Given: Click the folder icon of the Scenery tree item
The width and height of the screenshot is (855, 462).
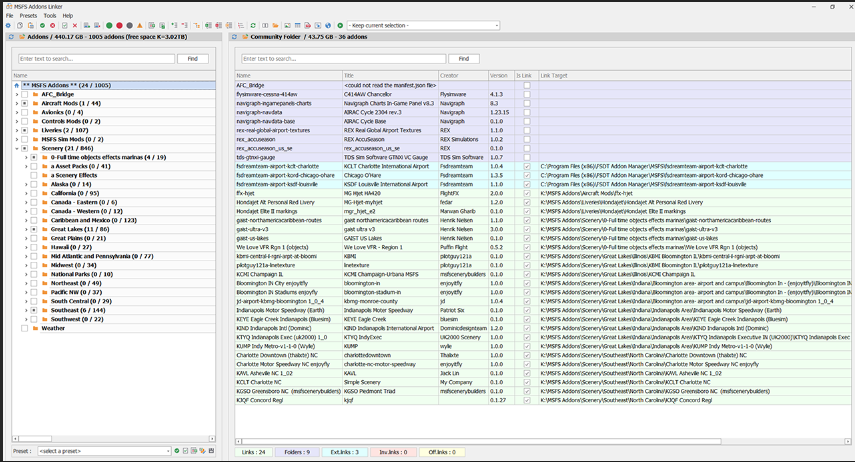Looking at the screenshot, I should 35,148.
